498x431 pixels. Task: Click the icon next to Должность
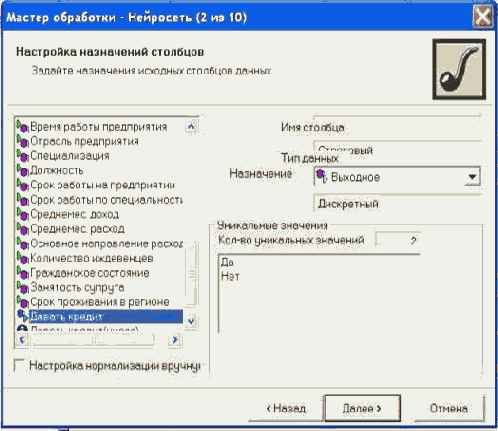click(x=22, y=171)
